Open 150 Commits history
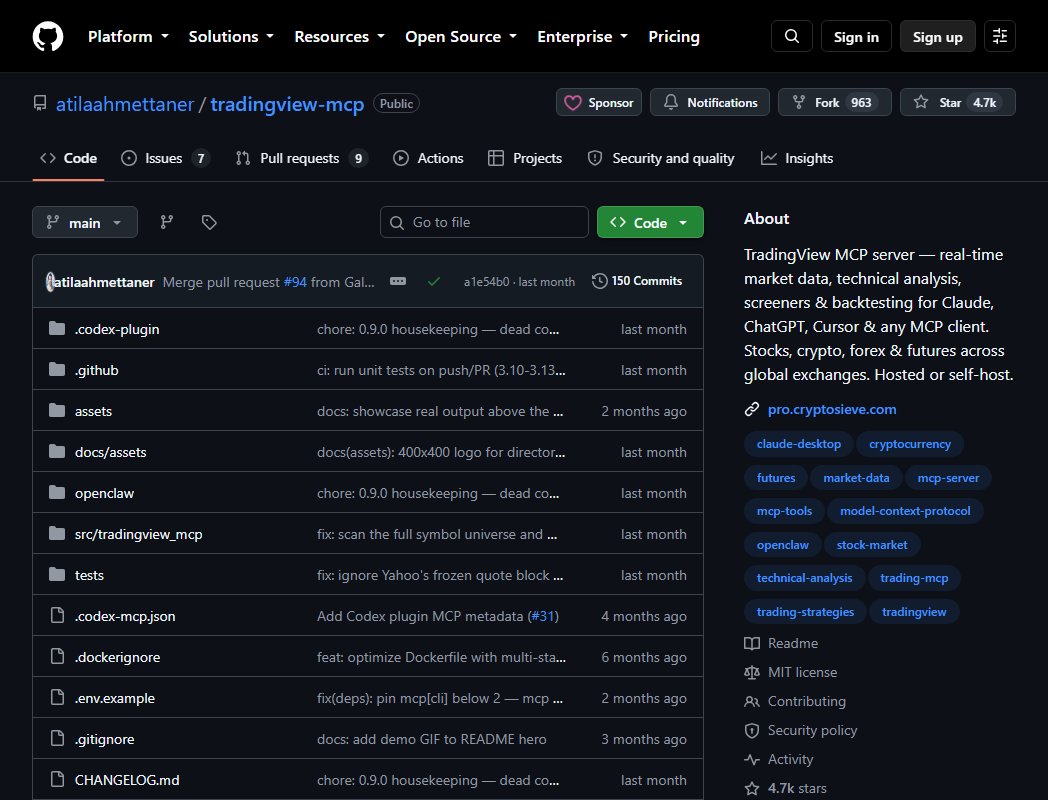The width and height of the screenshot is (1048, 800). (637, 281)
